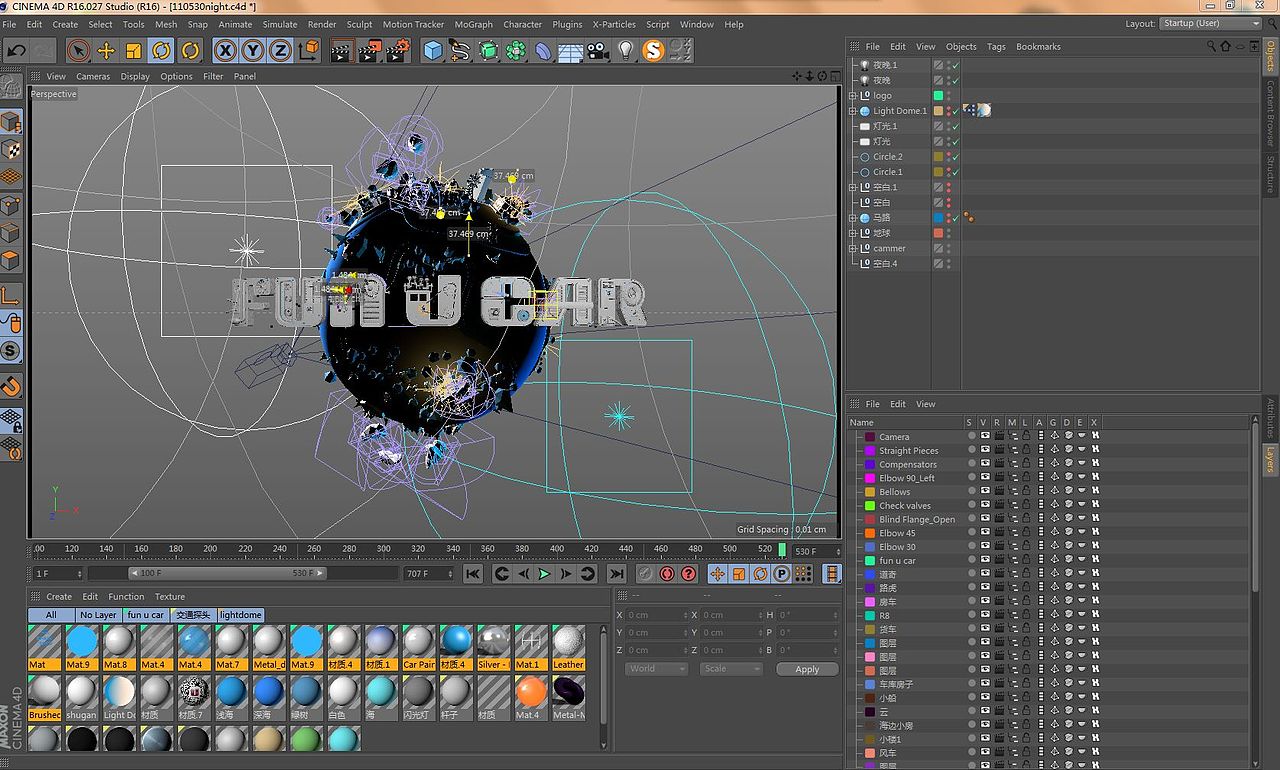
Task: Open the X-Particles menu
Action: pyautogui.click(x=614, y=24)
